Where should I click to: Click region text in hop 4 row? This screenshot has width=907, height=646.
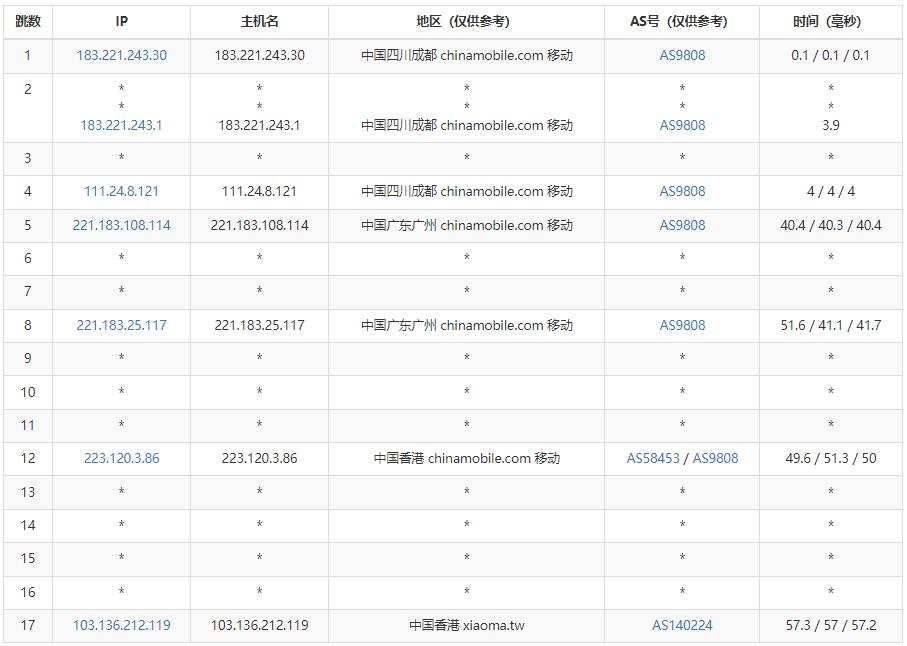click(466, 191)
